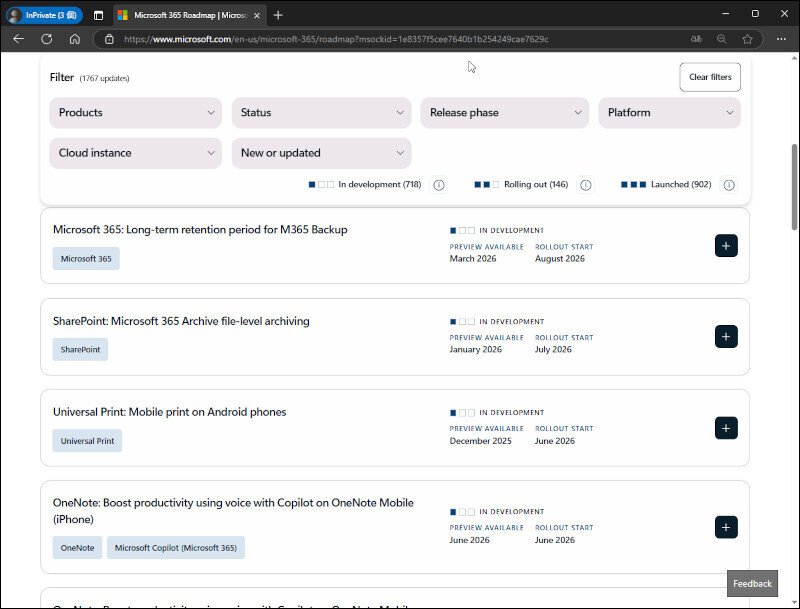The width and height of the screenshot is (800, 609).
Task: Show info about Launched status
Action: pyautogui.click(x=729, y=185)
